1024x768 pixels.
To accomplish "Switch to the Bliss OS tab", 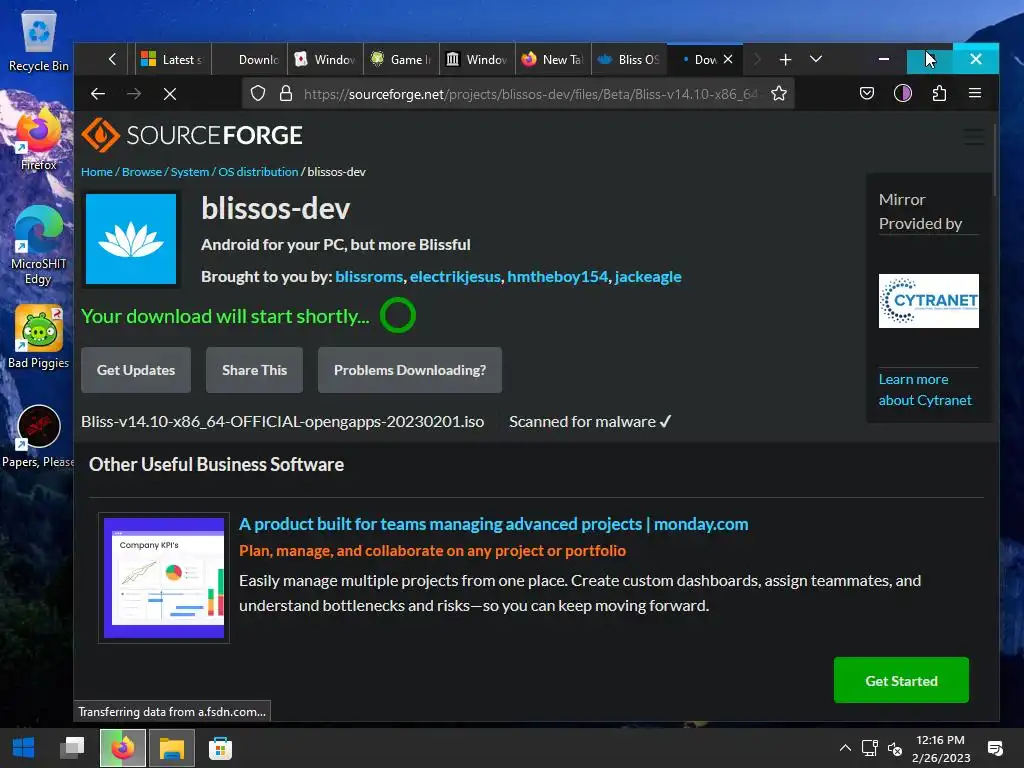I will 630,59.
